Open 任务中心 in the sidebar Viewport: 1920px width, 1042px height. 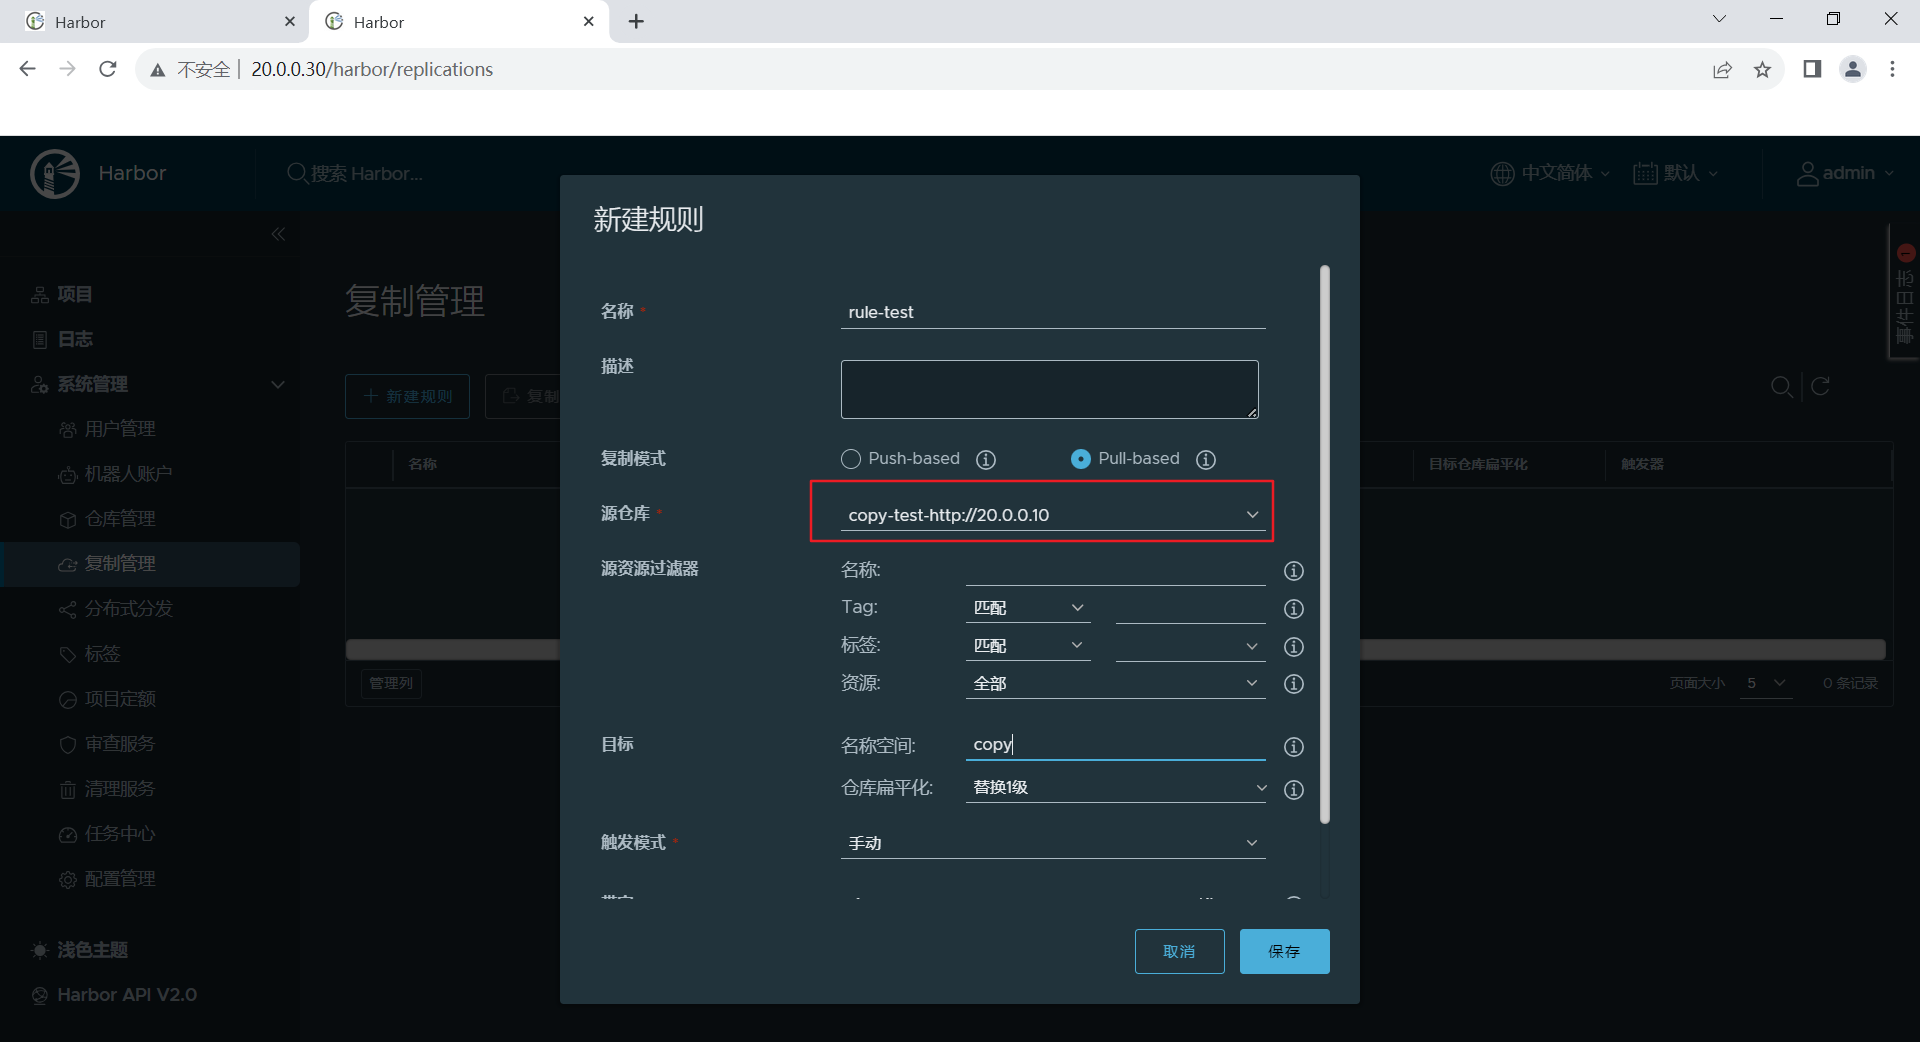point(120,834)
